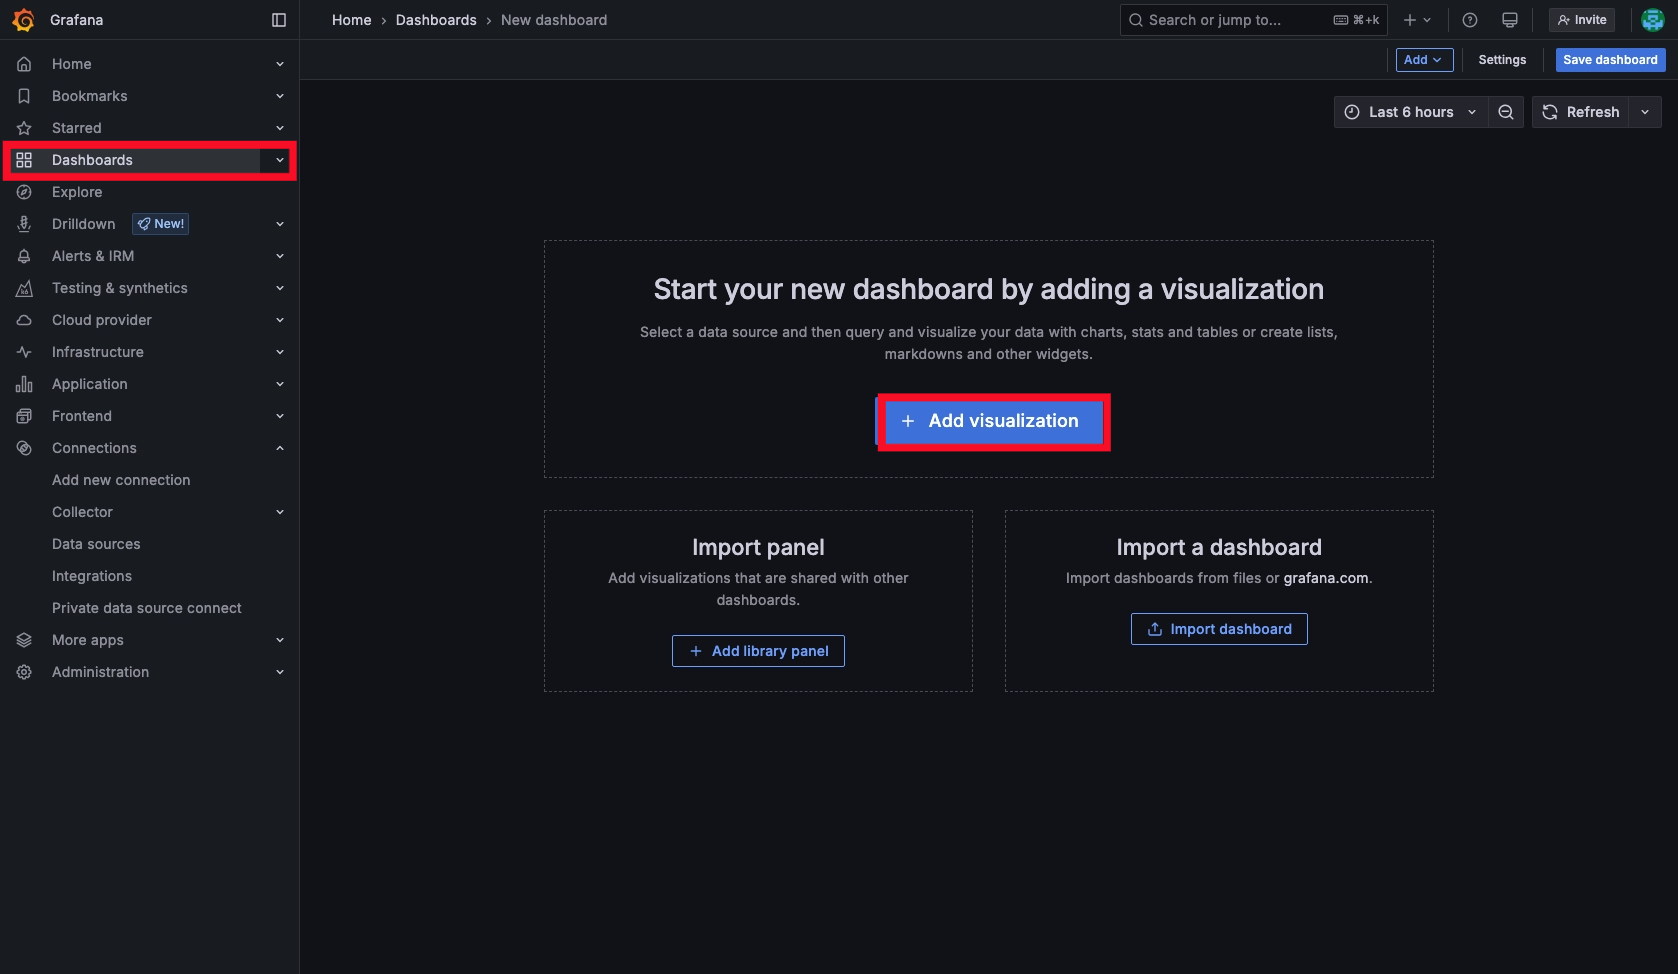
Task: Expand the Starred section chevron
Action: point(280,128)
